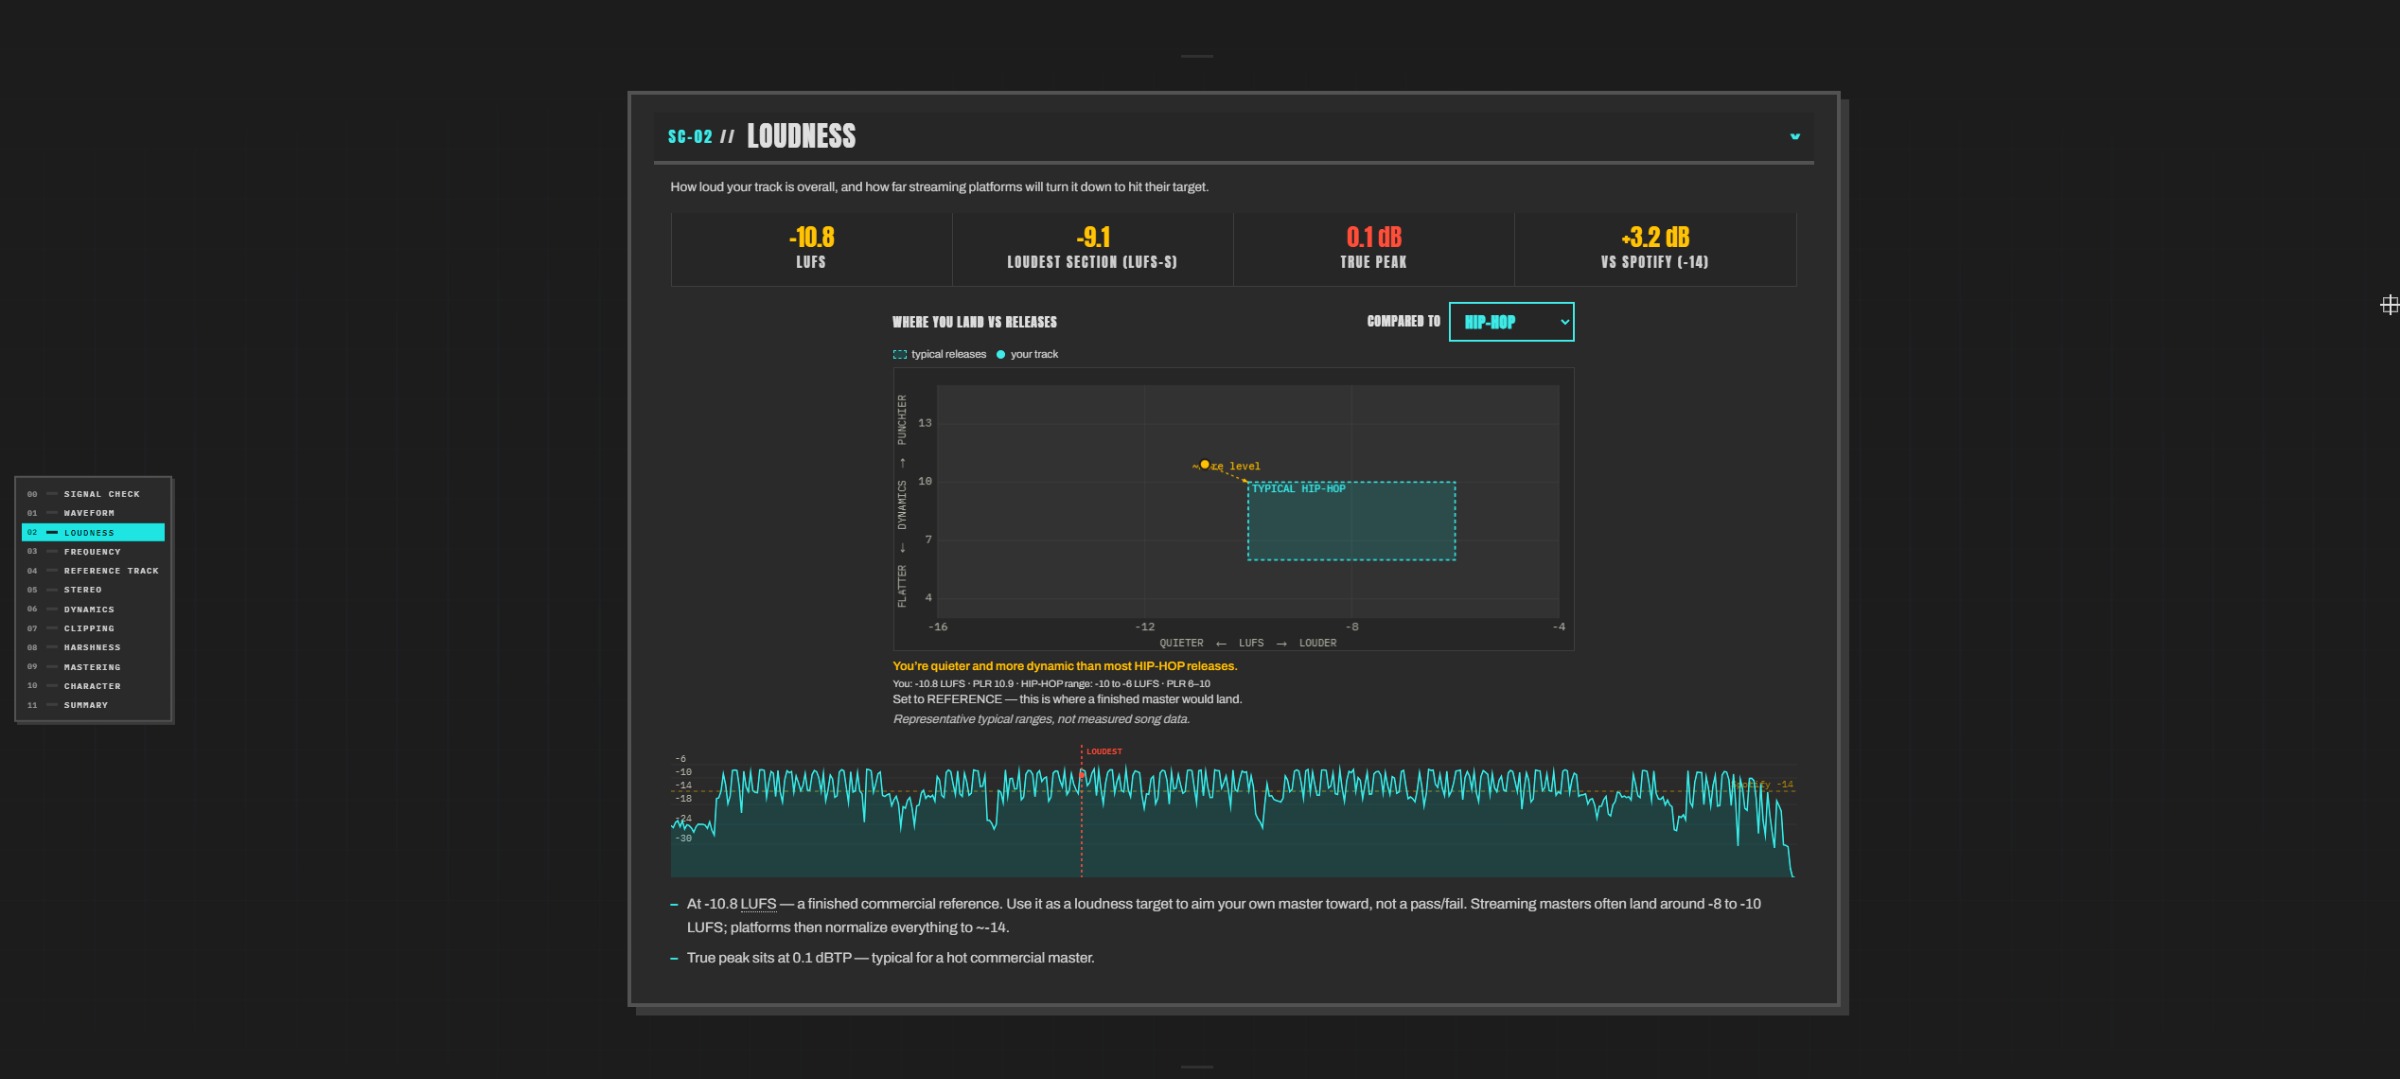Go to the Summary section
This screenshot has height=1079, width=2400.
(93, 705)
